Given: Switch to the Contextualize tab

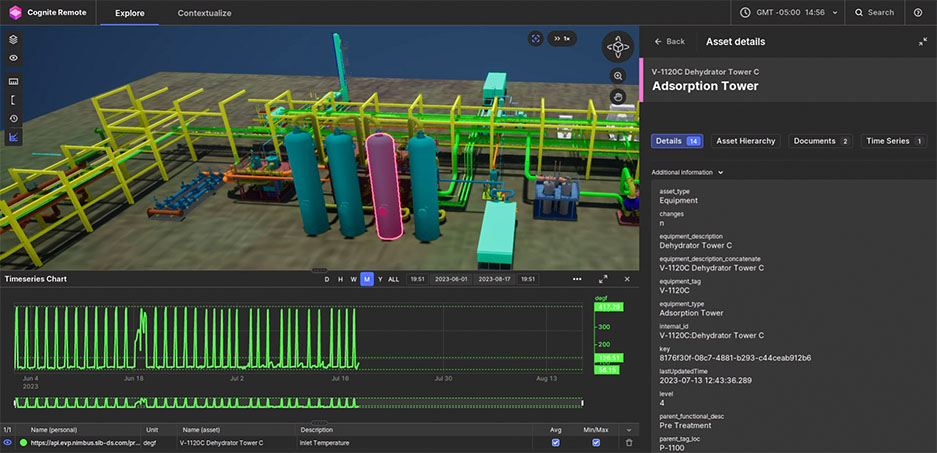Looking at the screenshot, I should 204,13.
